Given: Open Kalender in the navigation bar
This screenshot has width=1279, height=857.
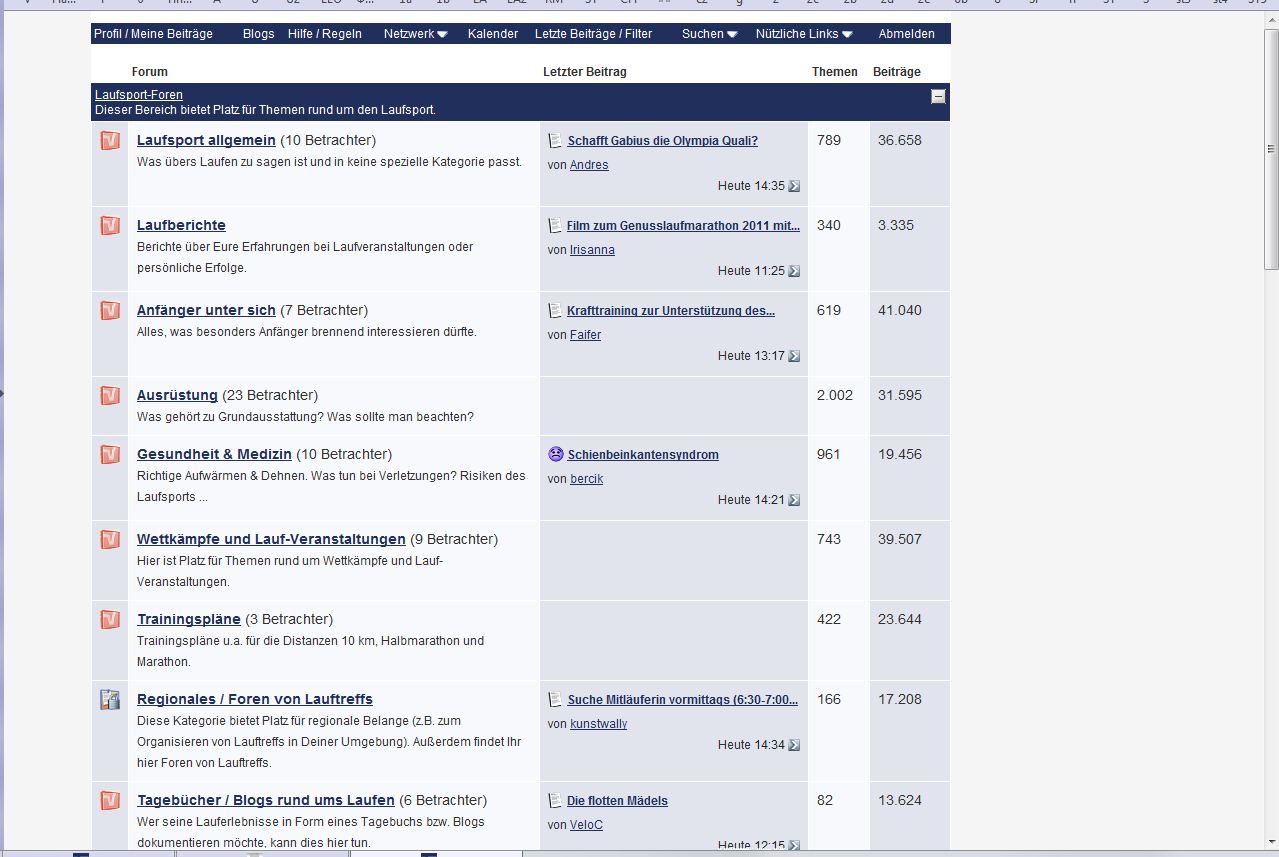Looking at the screenshot, I should pyautogui.click(x=493, y=34).
